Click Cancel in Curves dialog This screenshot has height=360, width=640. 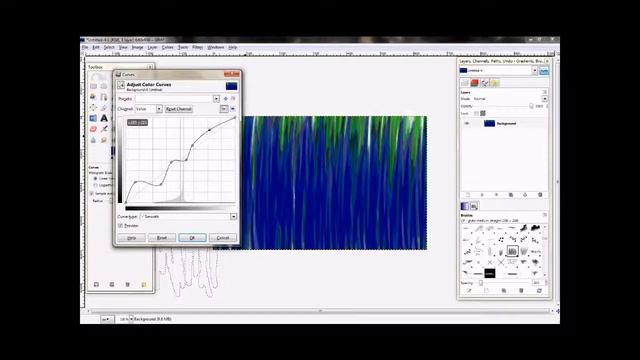[x=223, y=238]
